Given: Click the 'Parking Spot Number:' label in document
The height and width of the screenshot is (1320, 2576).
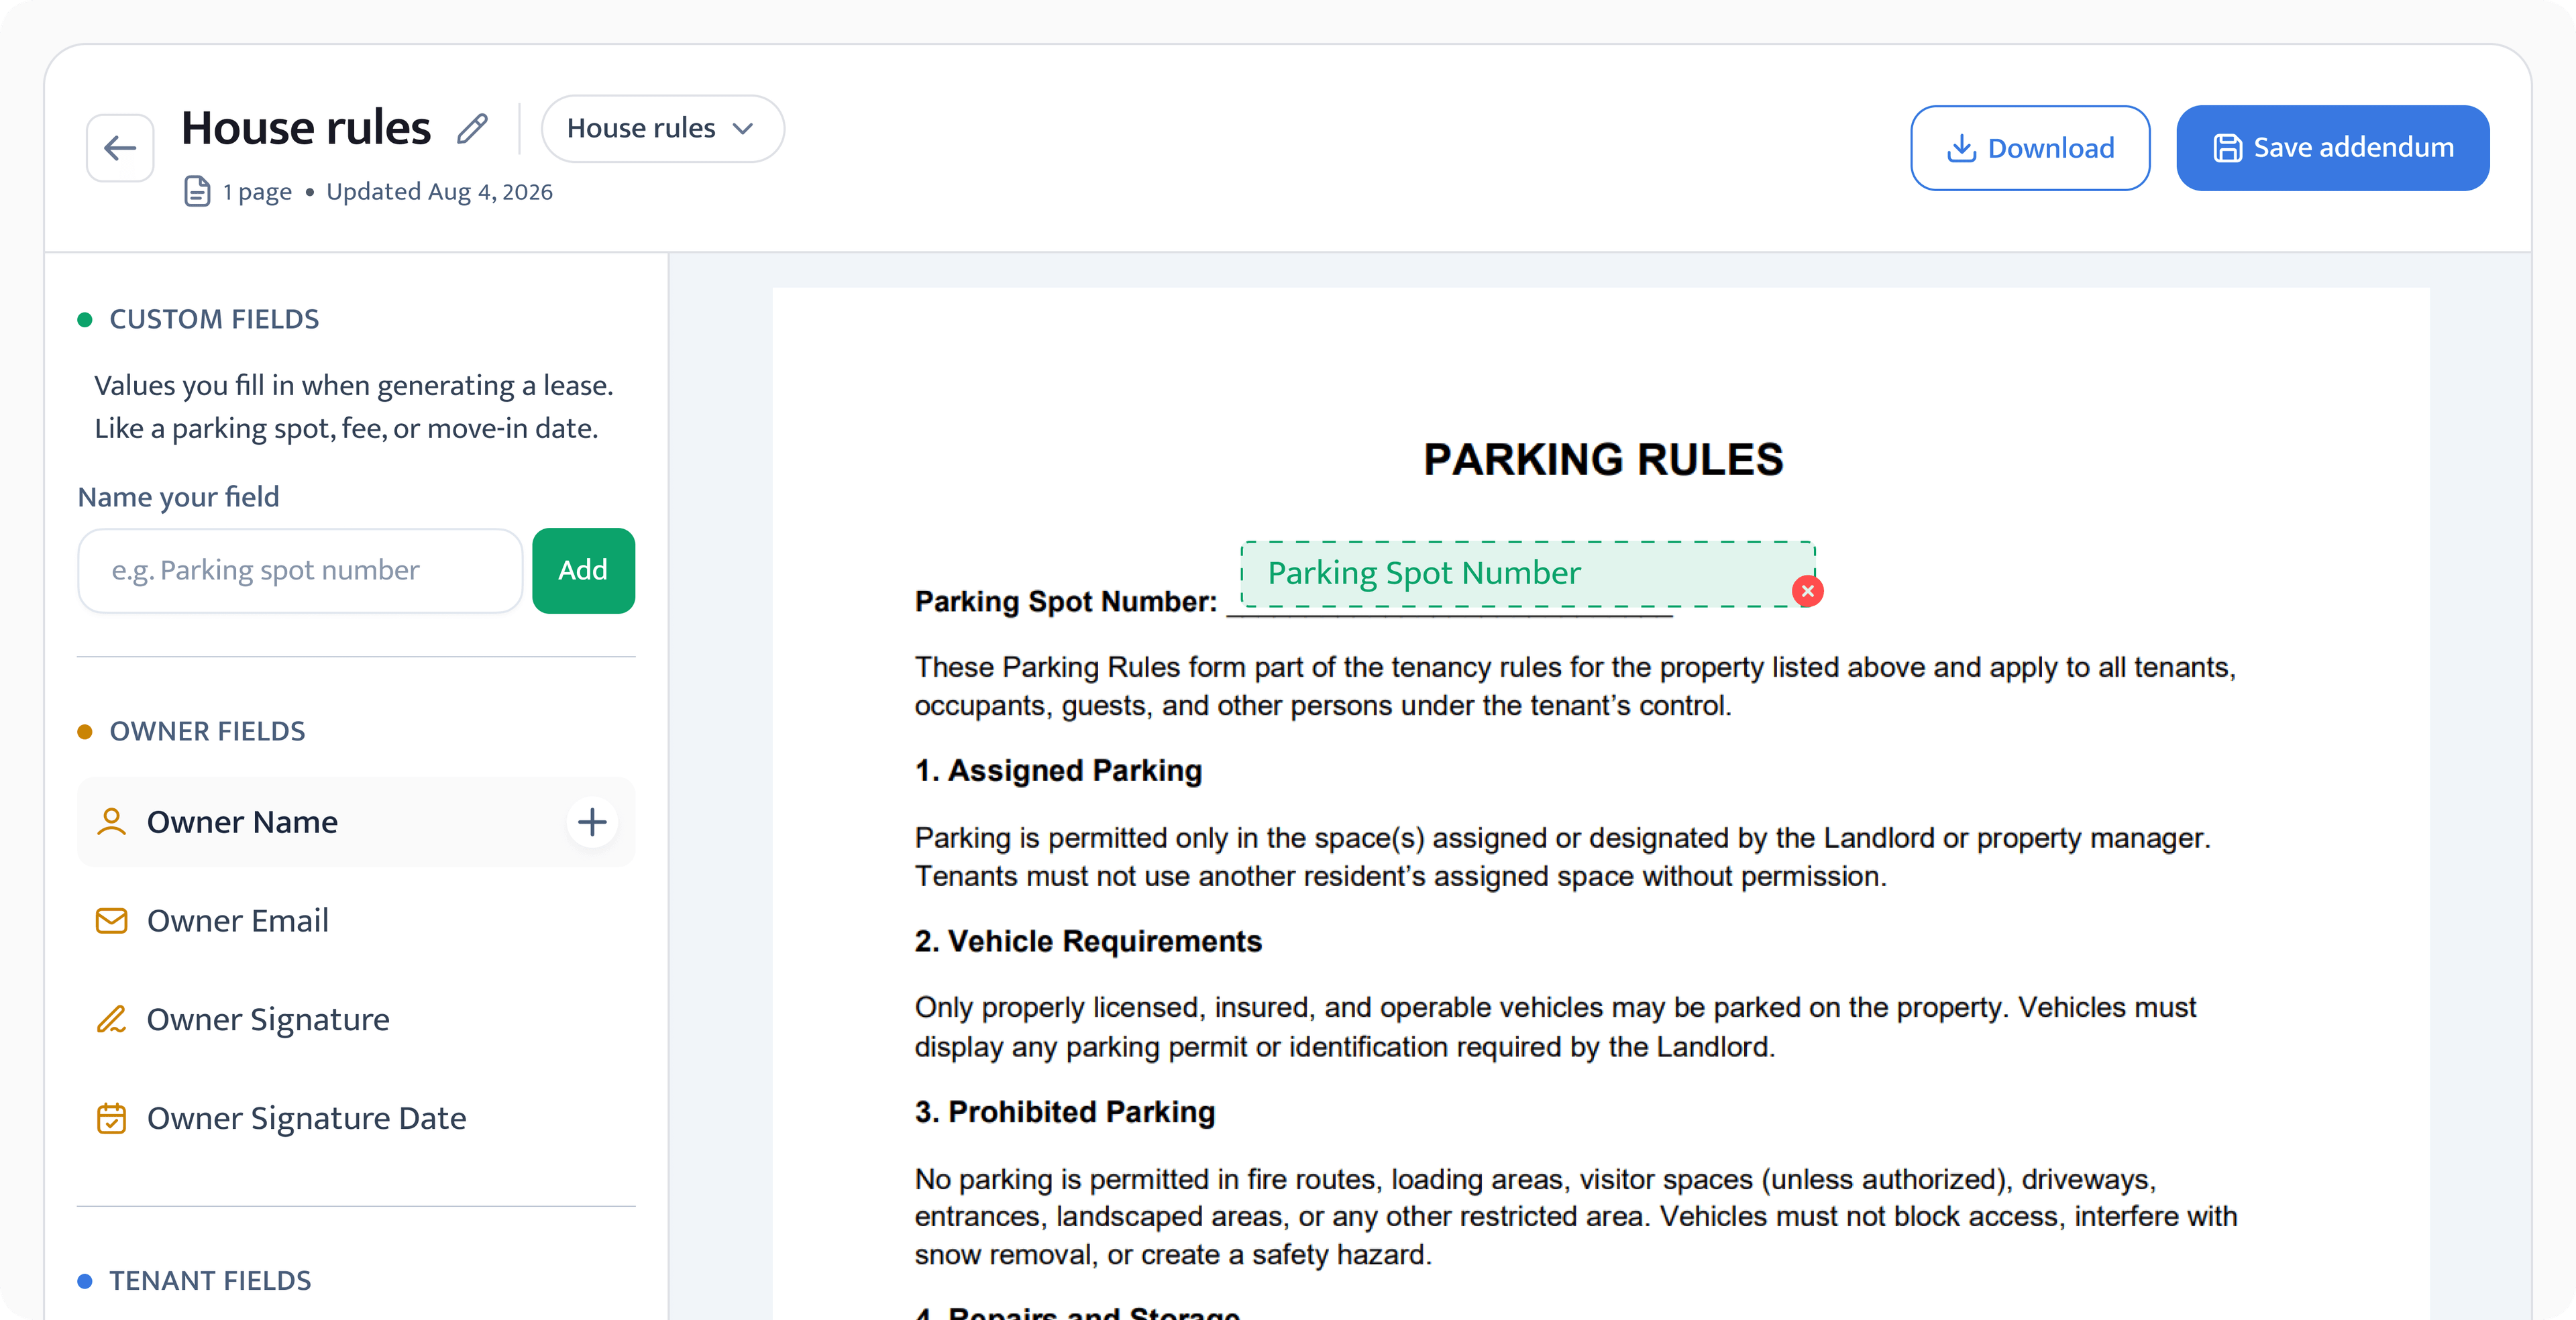Looking at the screenshot, I should click(1066, 601).
